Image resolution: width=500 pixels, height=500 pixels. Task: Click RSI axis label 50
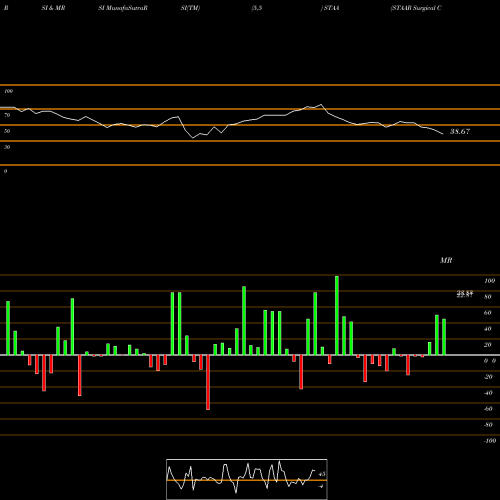(7, 131)
